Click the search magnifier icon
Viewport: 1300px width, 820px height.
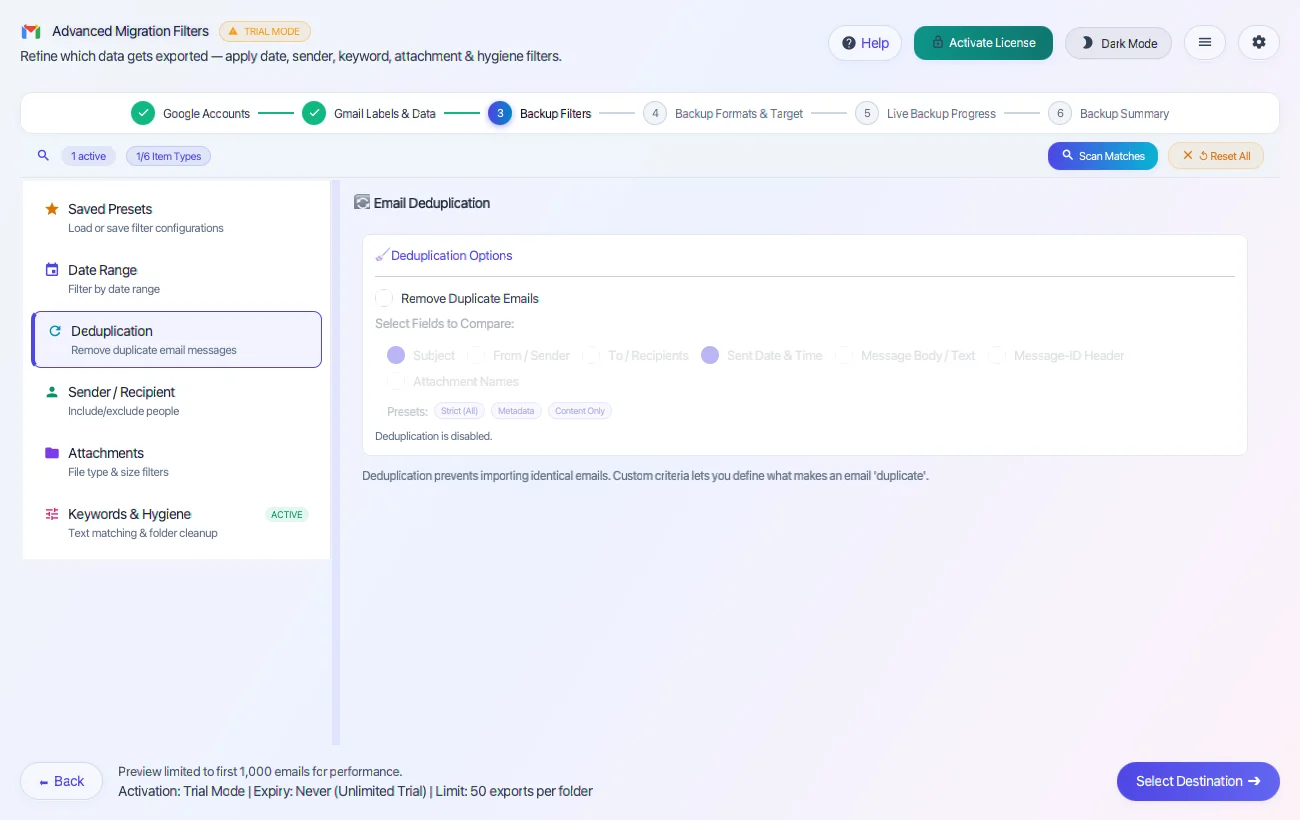point(43,156)
